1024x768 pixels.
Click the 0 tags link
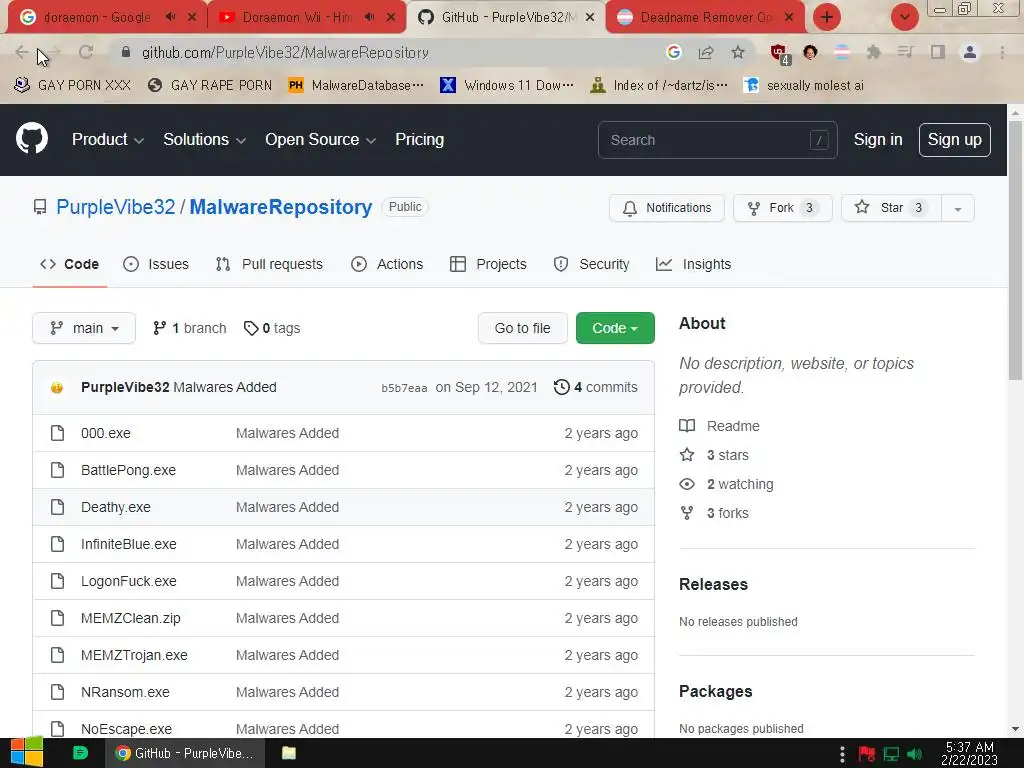[x=272, y=328]
